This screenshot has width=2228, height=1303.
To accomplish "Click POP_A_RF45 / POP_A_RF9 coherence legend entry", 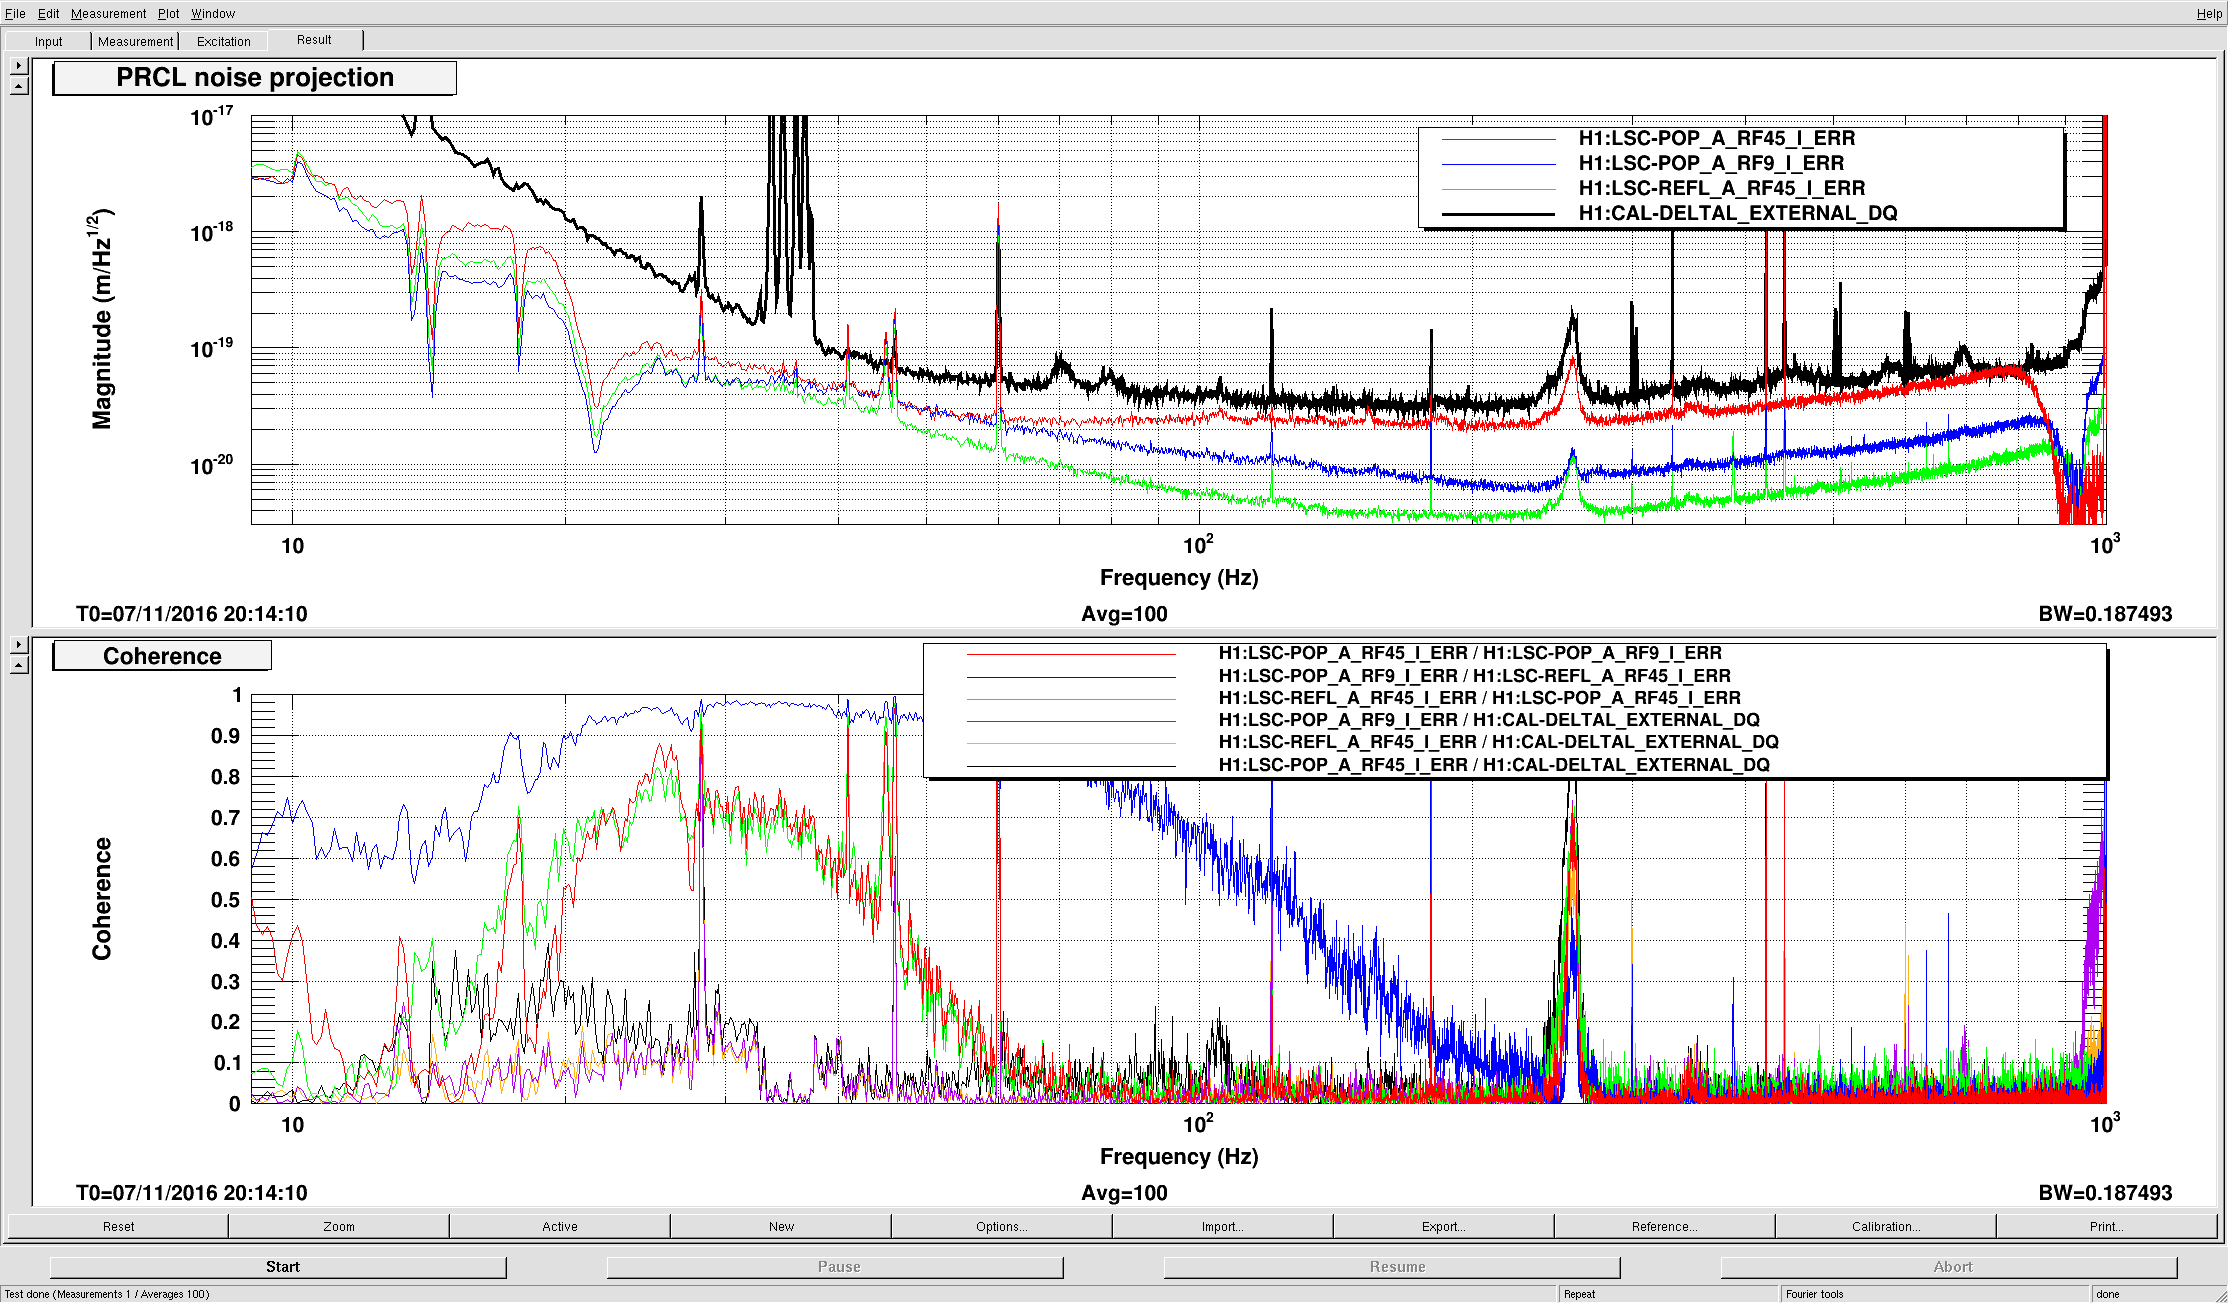I will click(1470, 653).
